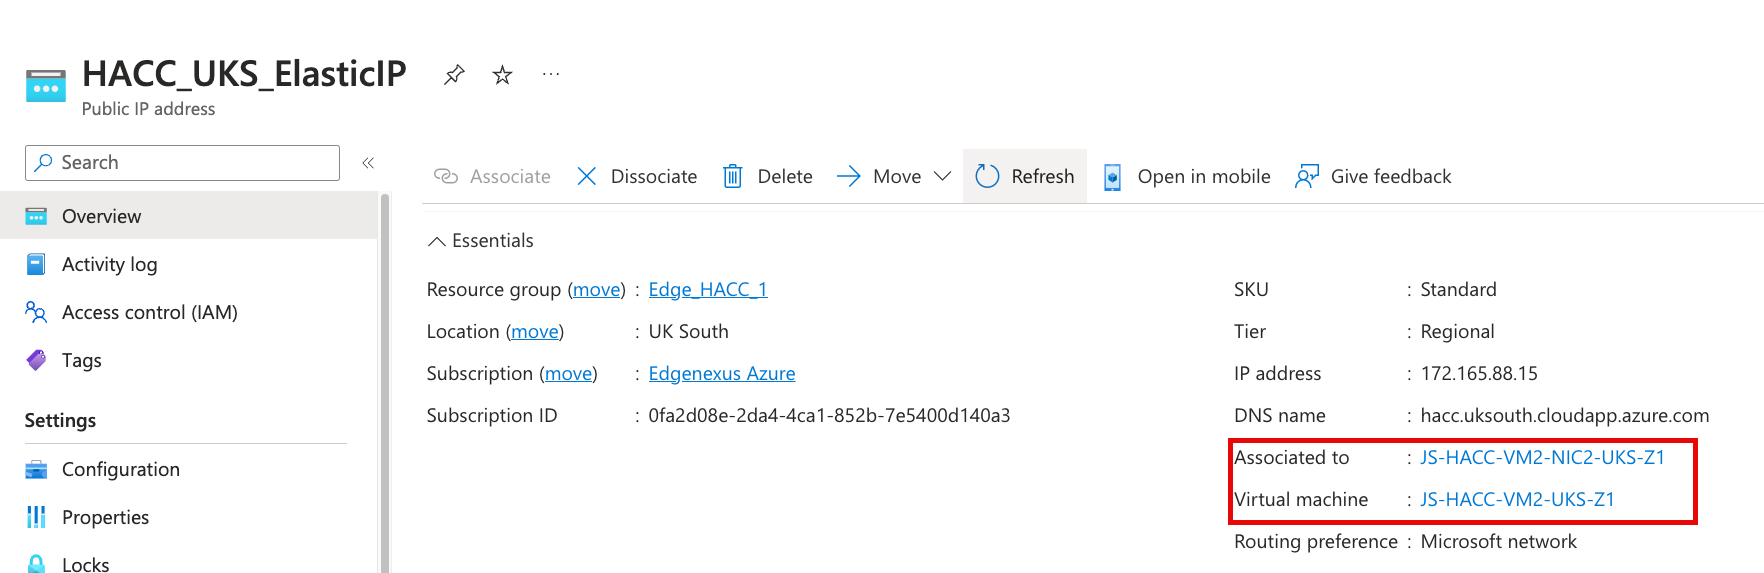Collapse the left navigation pane
1764x573 pixels.
368,163
